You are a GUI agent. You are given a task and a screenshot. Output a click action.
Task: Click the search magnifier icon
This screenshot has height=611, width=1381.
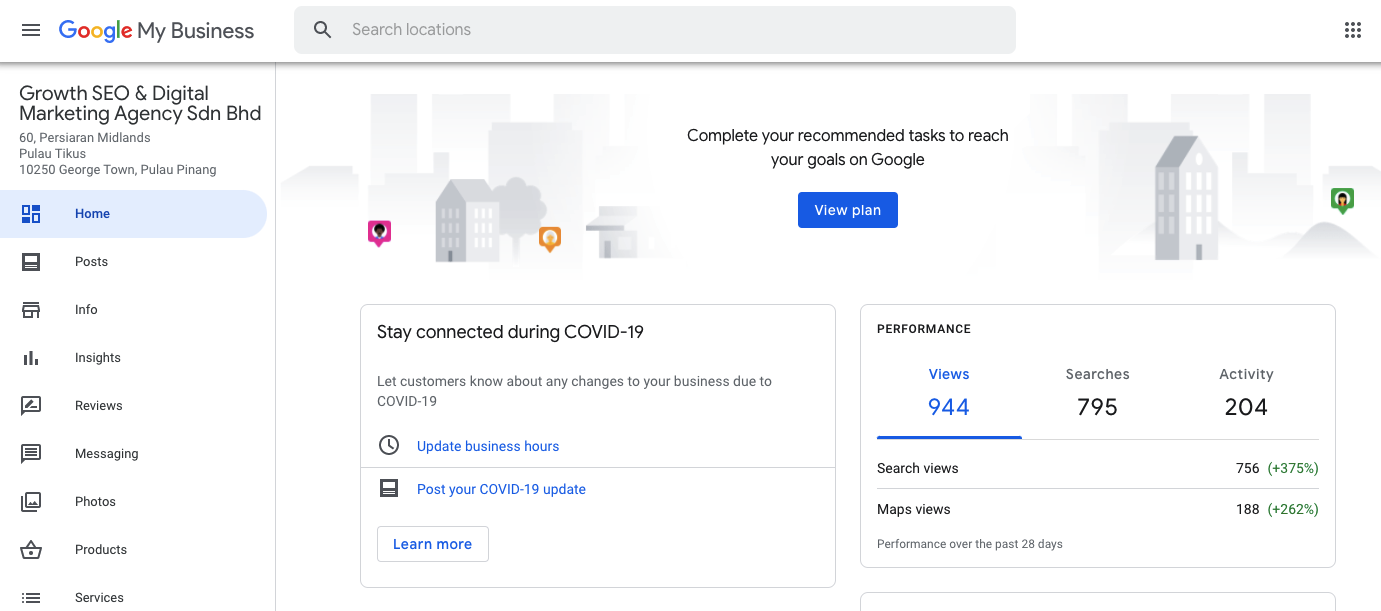(x=322, y=30)
